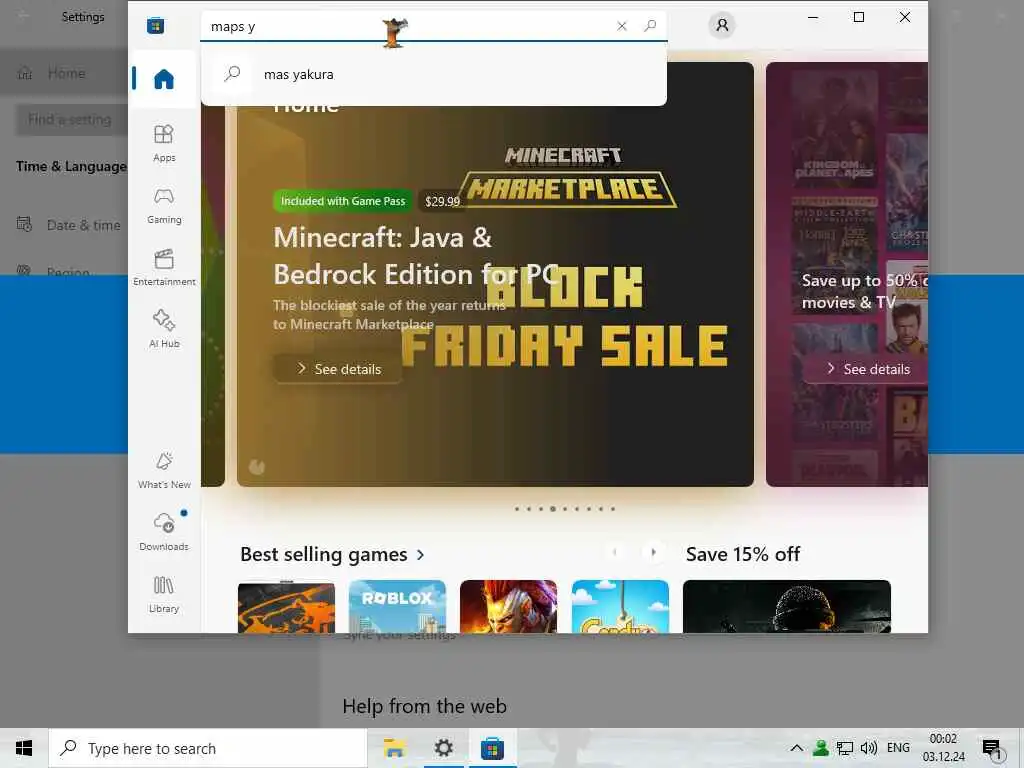This screenshot has width=1024, height=768.
Task: Click Find a setting field in Settings
Action: [x=72, y=120]
